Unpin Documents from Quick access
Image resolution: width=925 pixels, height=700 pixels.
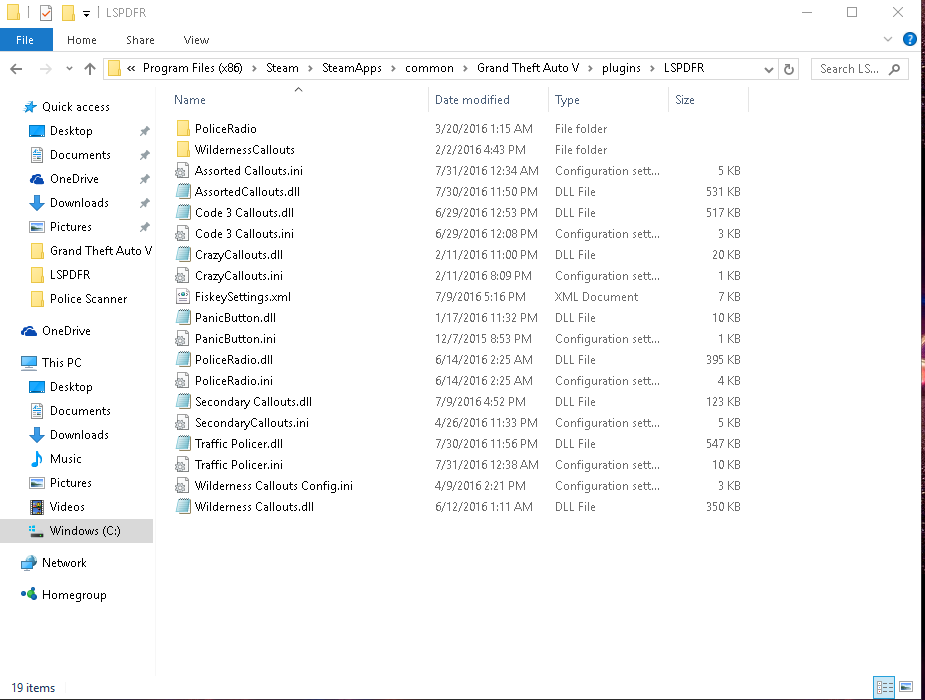tap(145, 155)
